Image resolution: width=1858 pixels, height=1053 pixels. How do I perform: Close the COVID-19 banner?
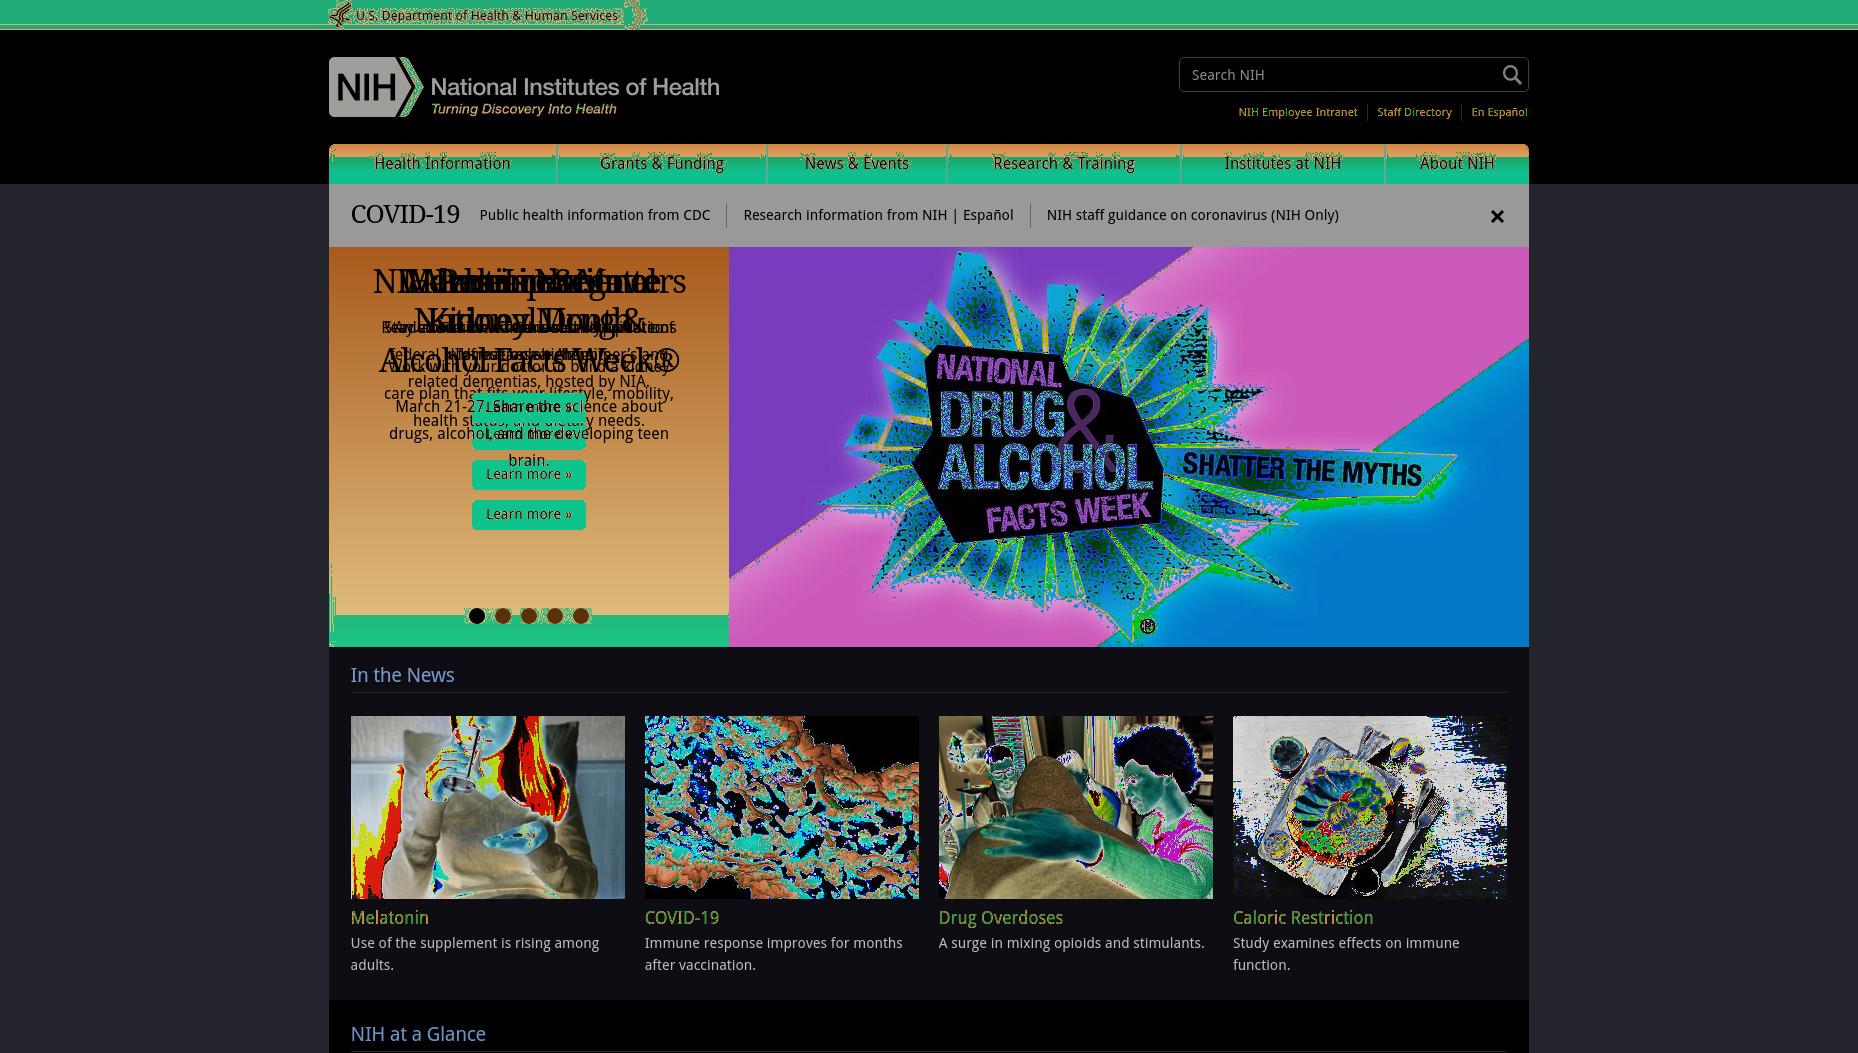pos(1497,217)
